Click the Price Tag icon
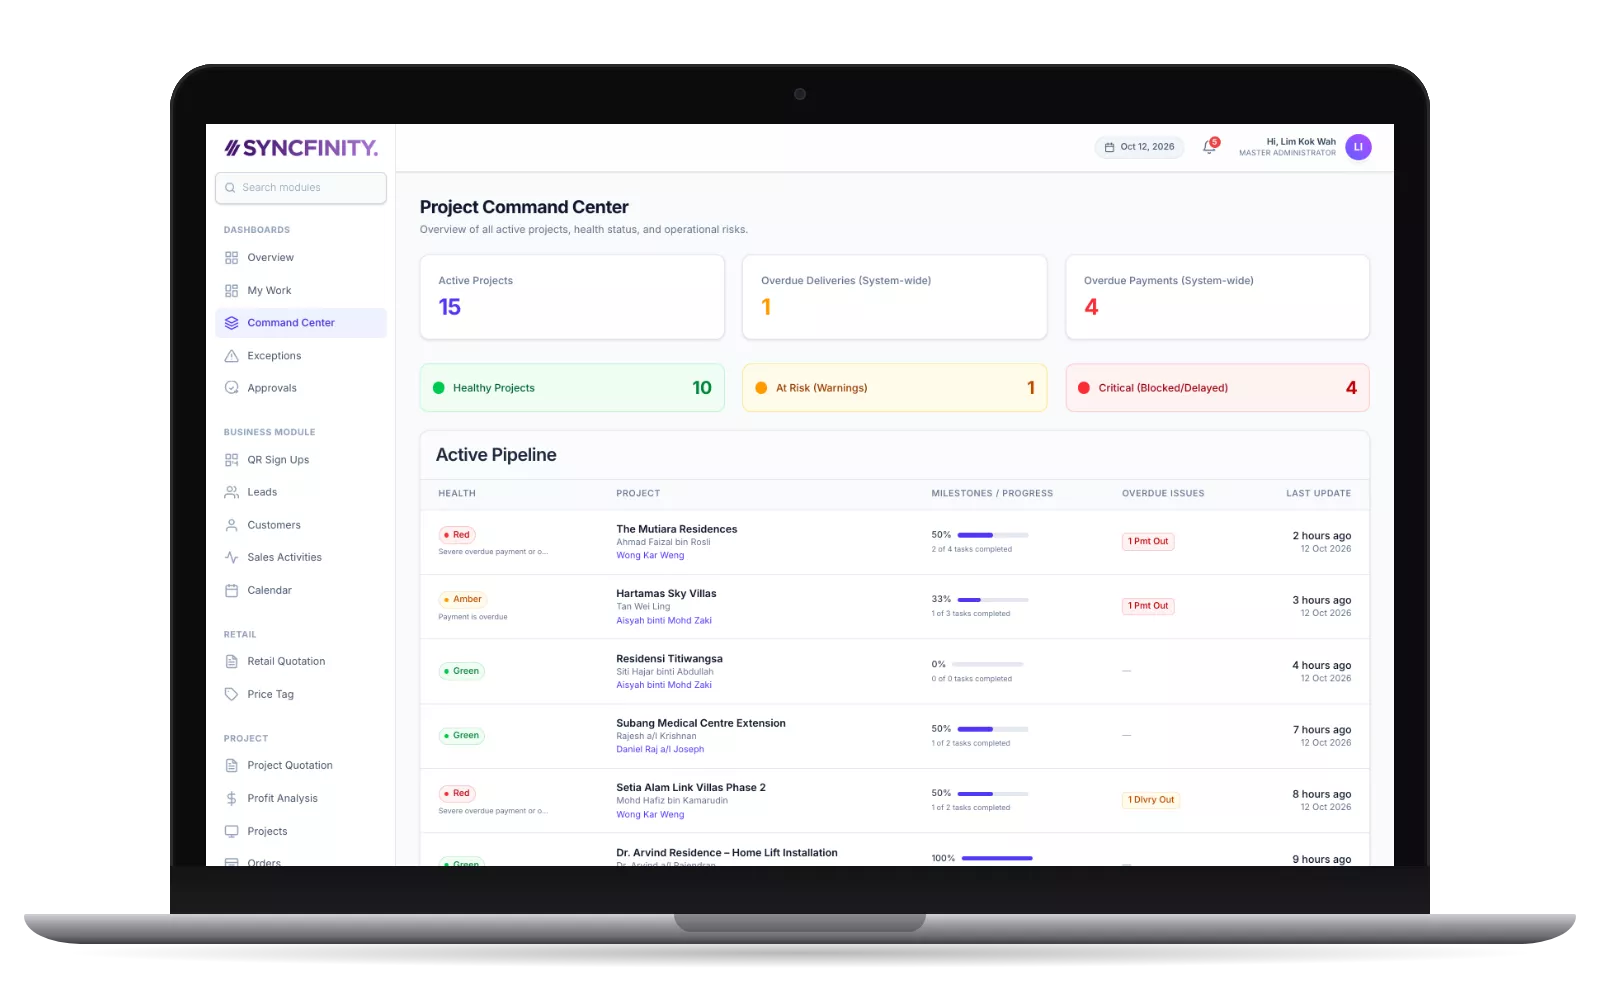This screenshot has width=1600, height=1000. point(231,694)
